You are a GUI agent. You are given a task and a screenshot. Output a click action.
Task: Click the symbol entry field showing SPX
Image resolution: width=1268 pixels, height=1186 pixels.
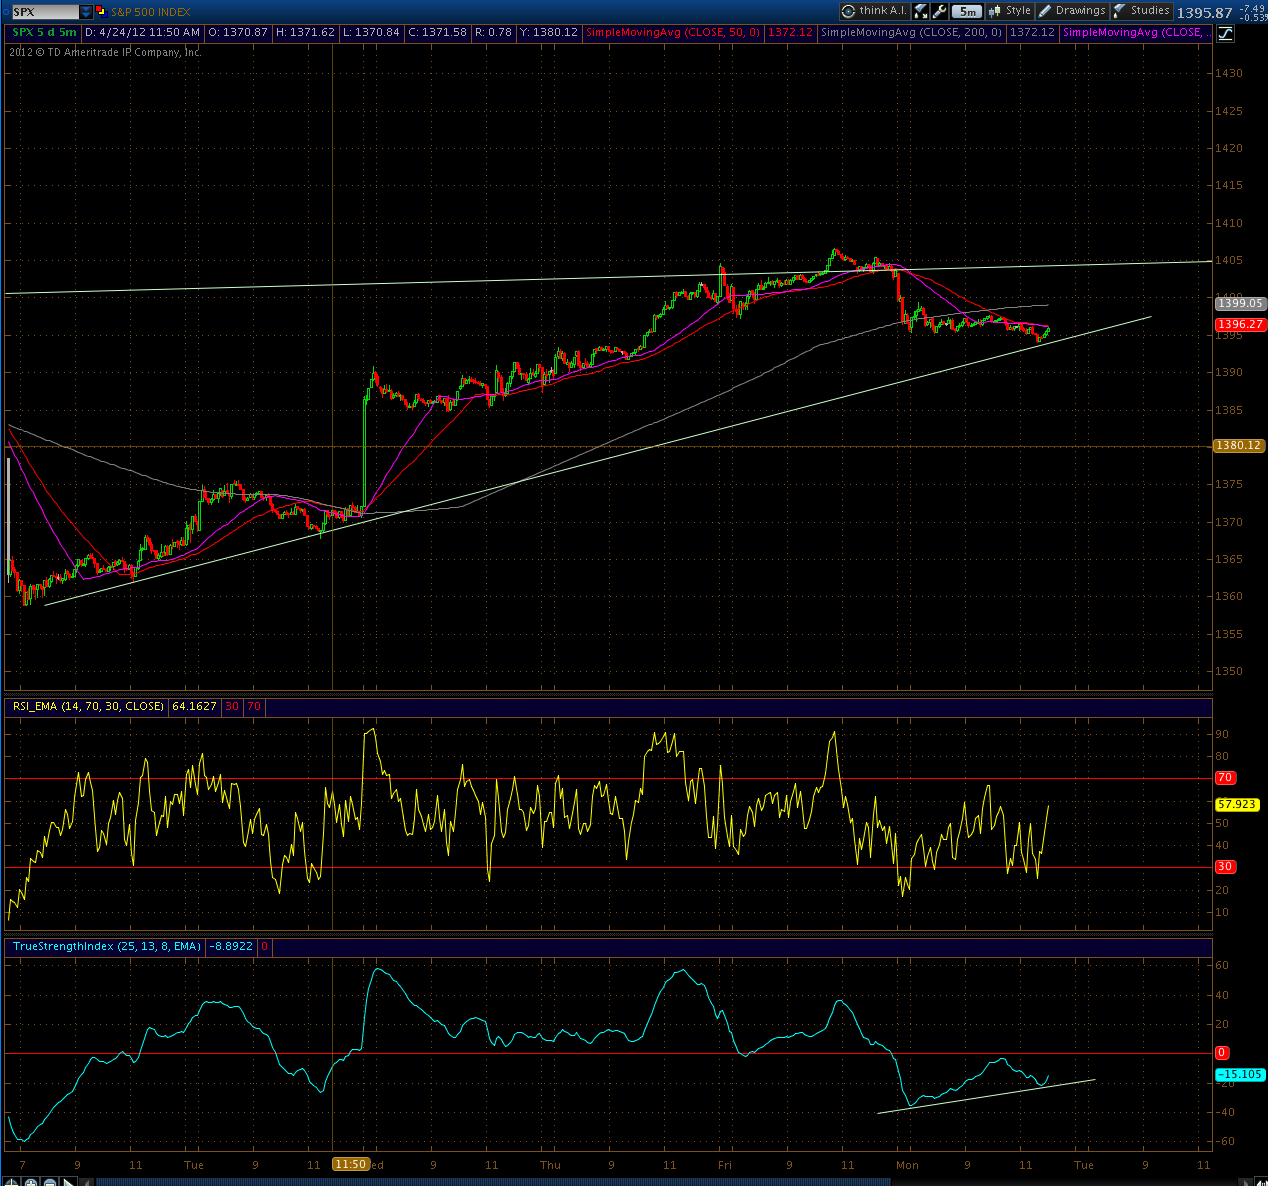(x=45, y=12)
